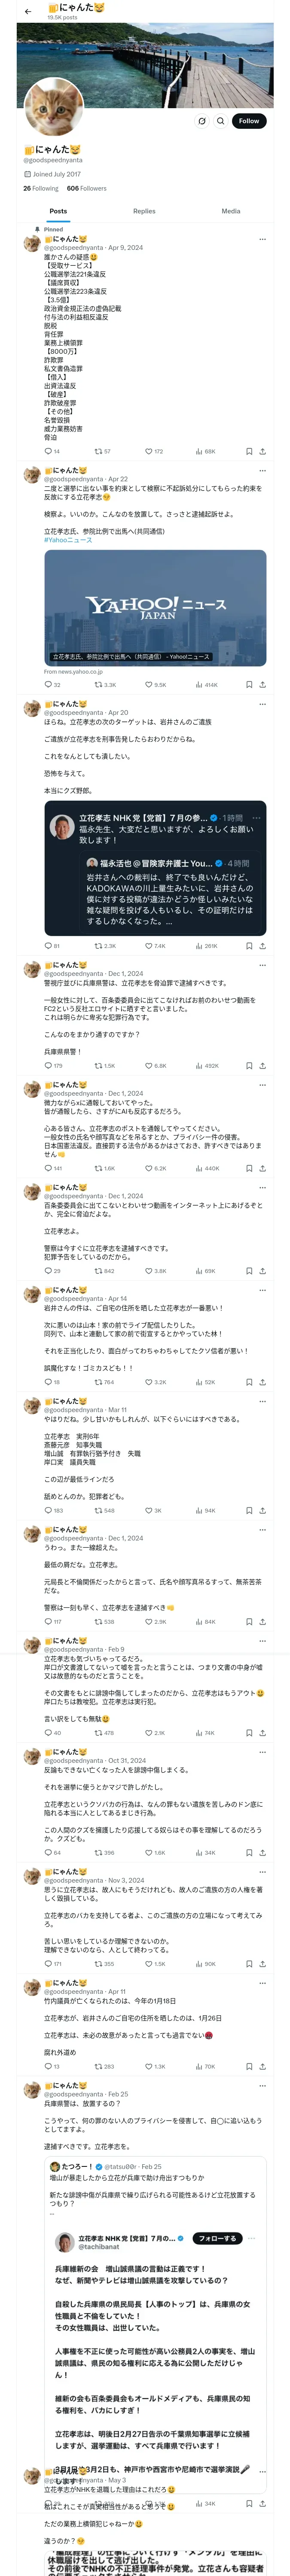
Task: Go back using the top-left arrow
Action: (28, 12)
